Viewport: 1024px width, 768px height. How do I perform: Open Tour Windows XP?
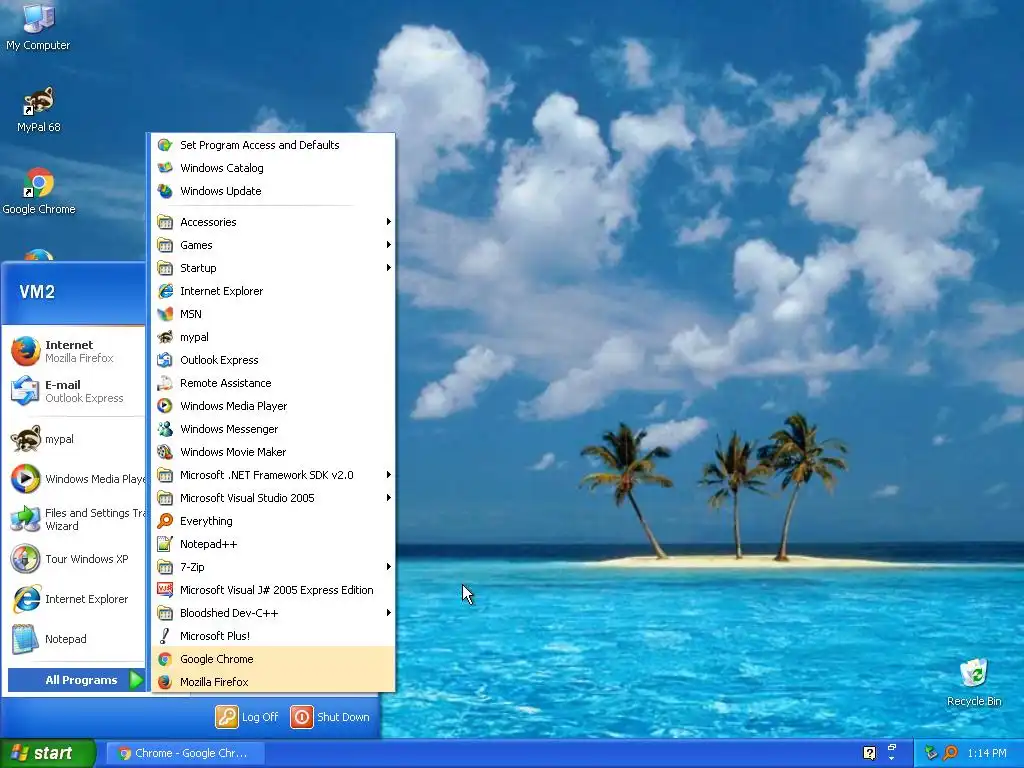point(76,559)
